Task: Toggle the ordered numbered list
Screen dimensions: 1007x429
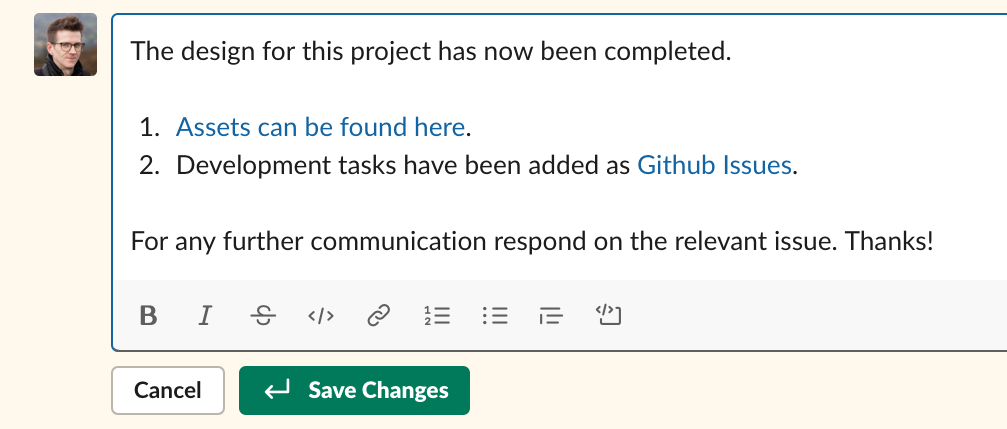Action: click(437, 315)
